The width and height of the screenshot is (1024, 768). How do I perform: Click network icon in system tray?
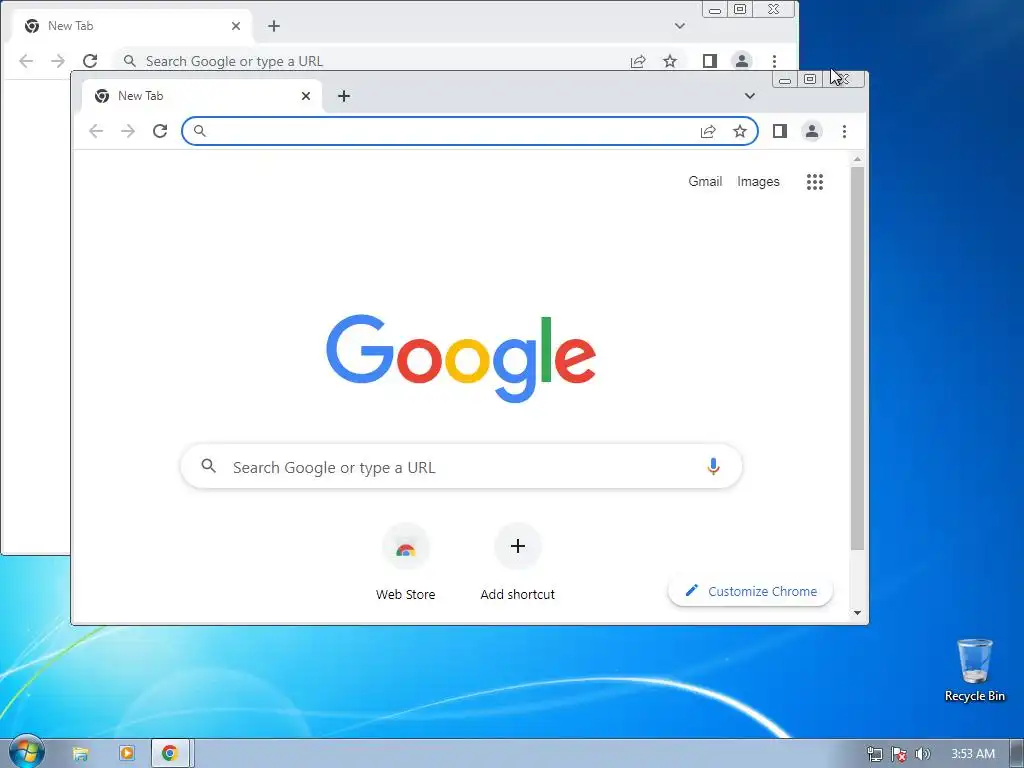click(x=874, y=754)
